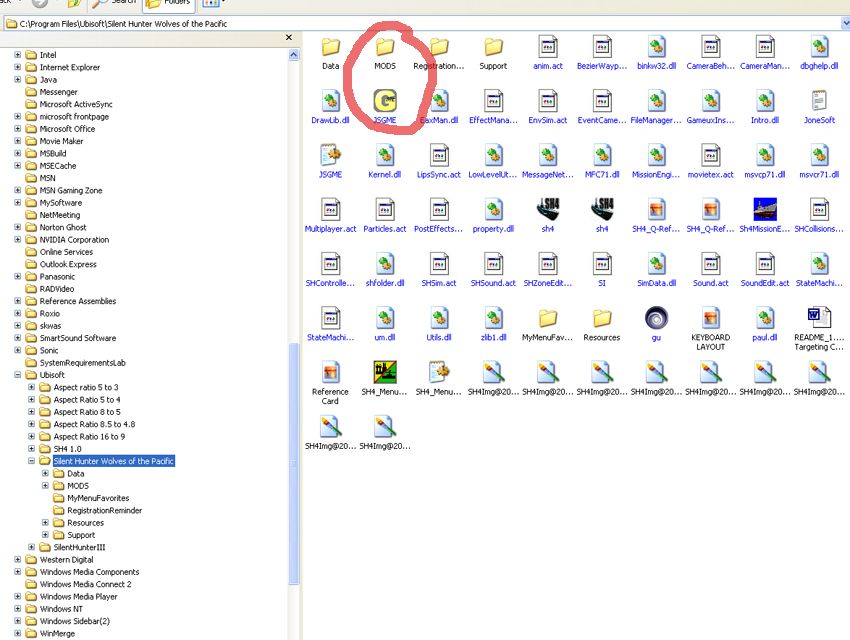Select the anim.act file
The image size is (850, 640).
(548, 47)
